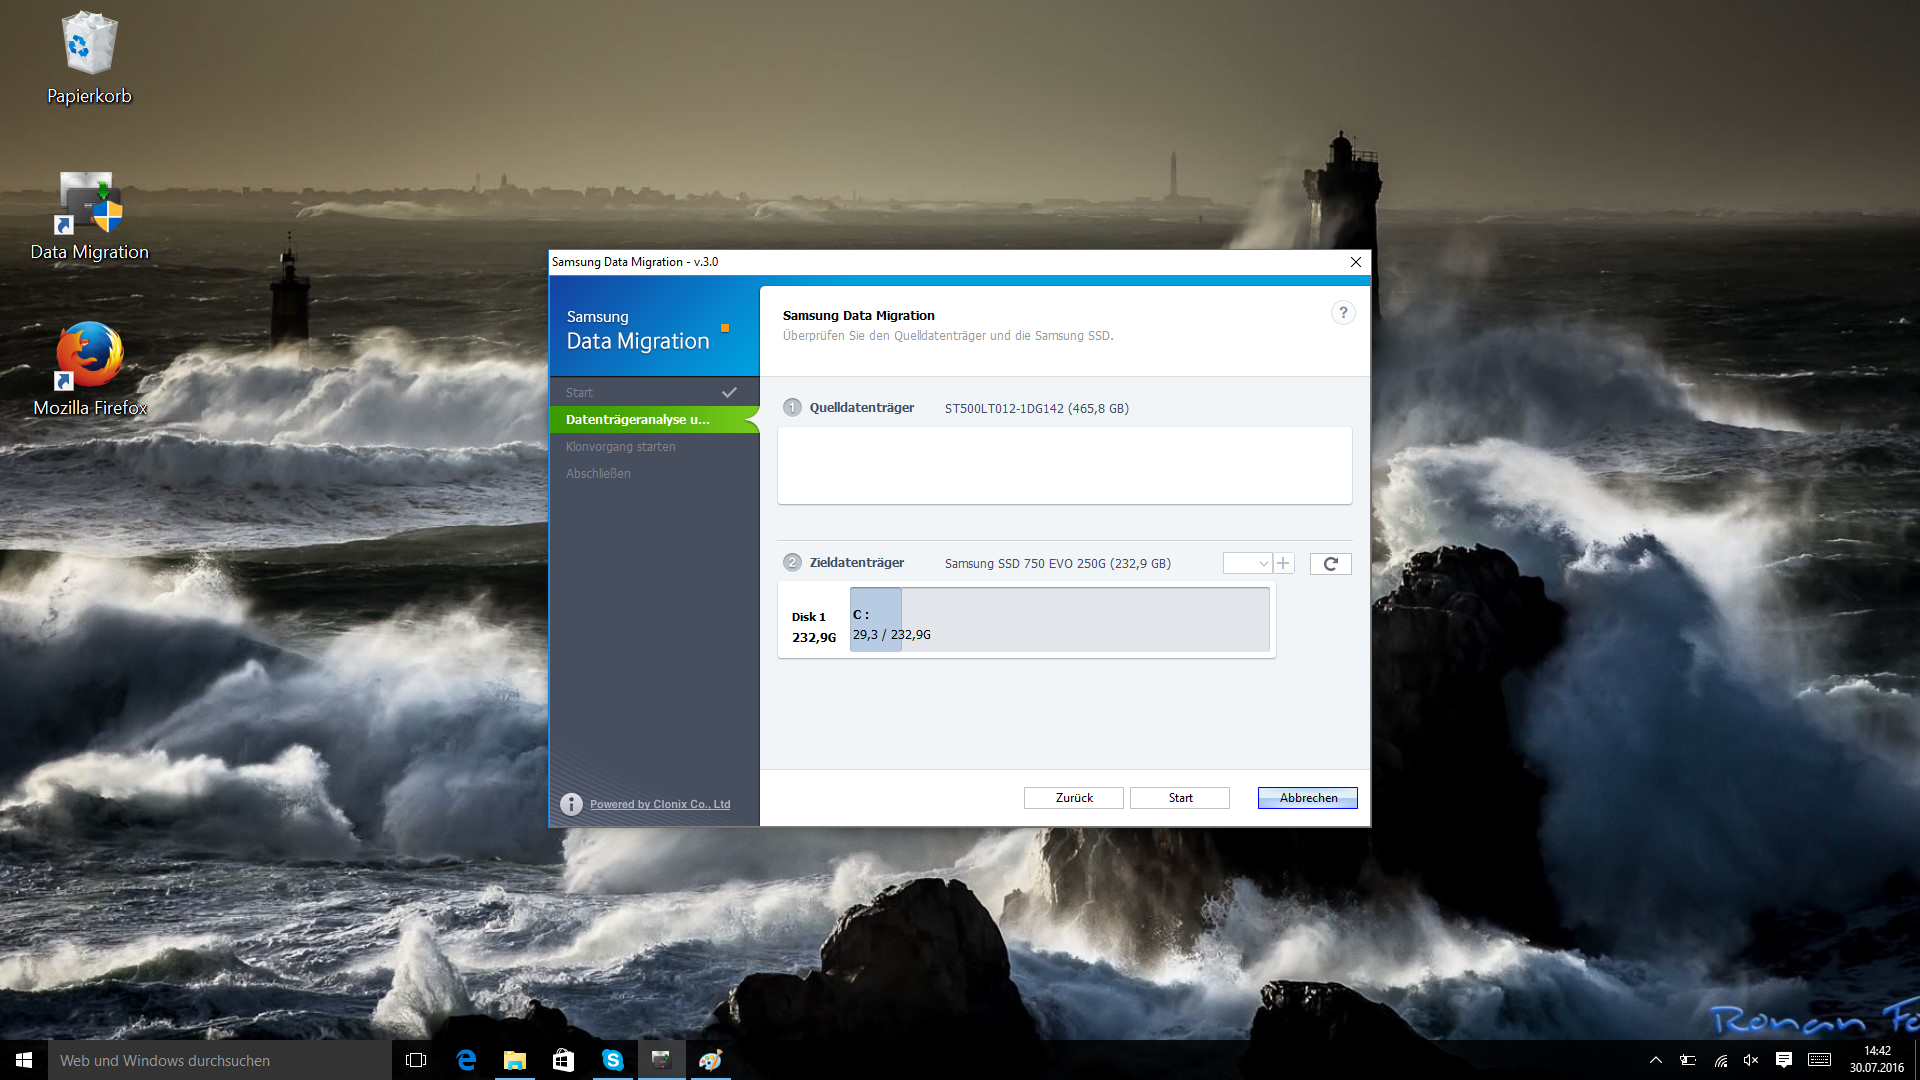Click the muted volume tray icon
The image size is (1920, 1080).
[x=1751, y=1060]
